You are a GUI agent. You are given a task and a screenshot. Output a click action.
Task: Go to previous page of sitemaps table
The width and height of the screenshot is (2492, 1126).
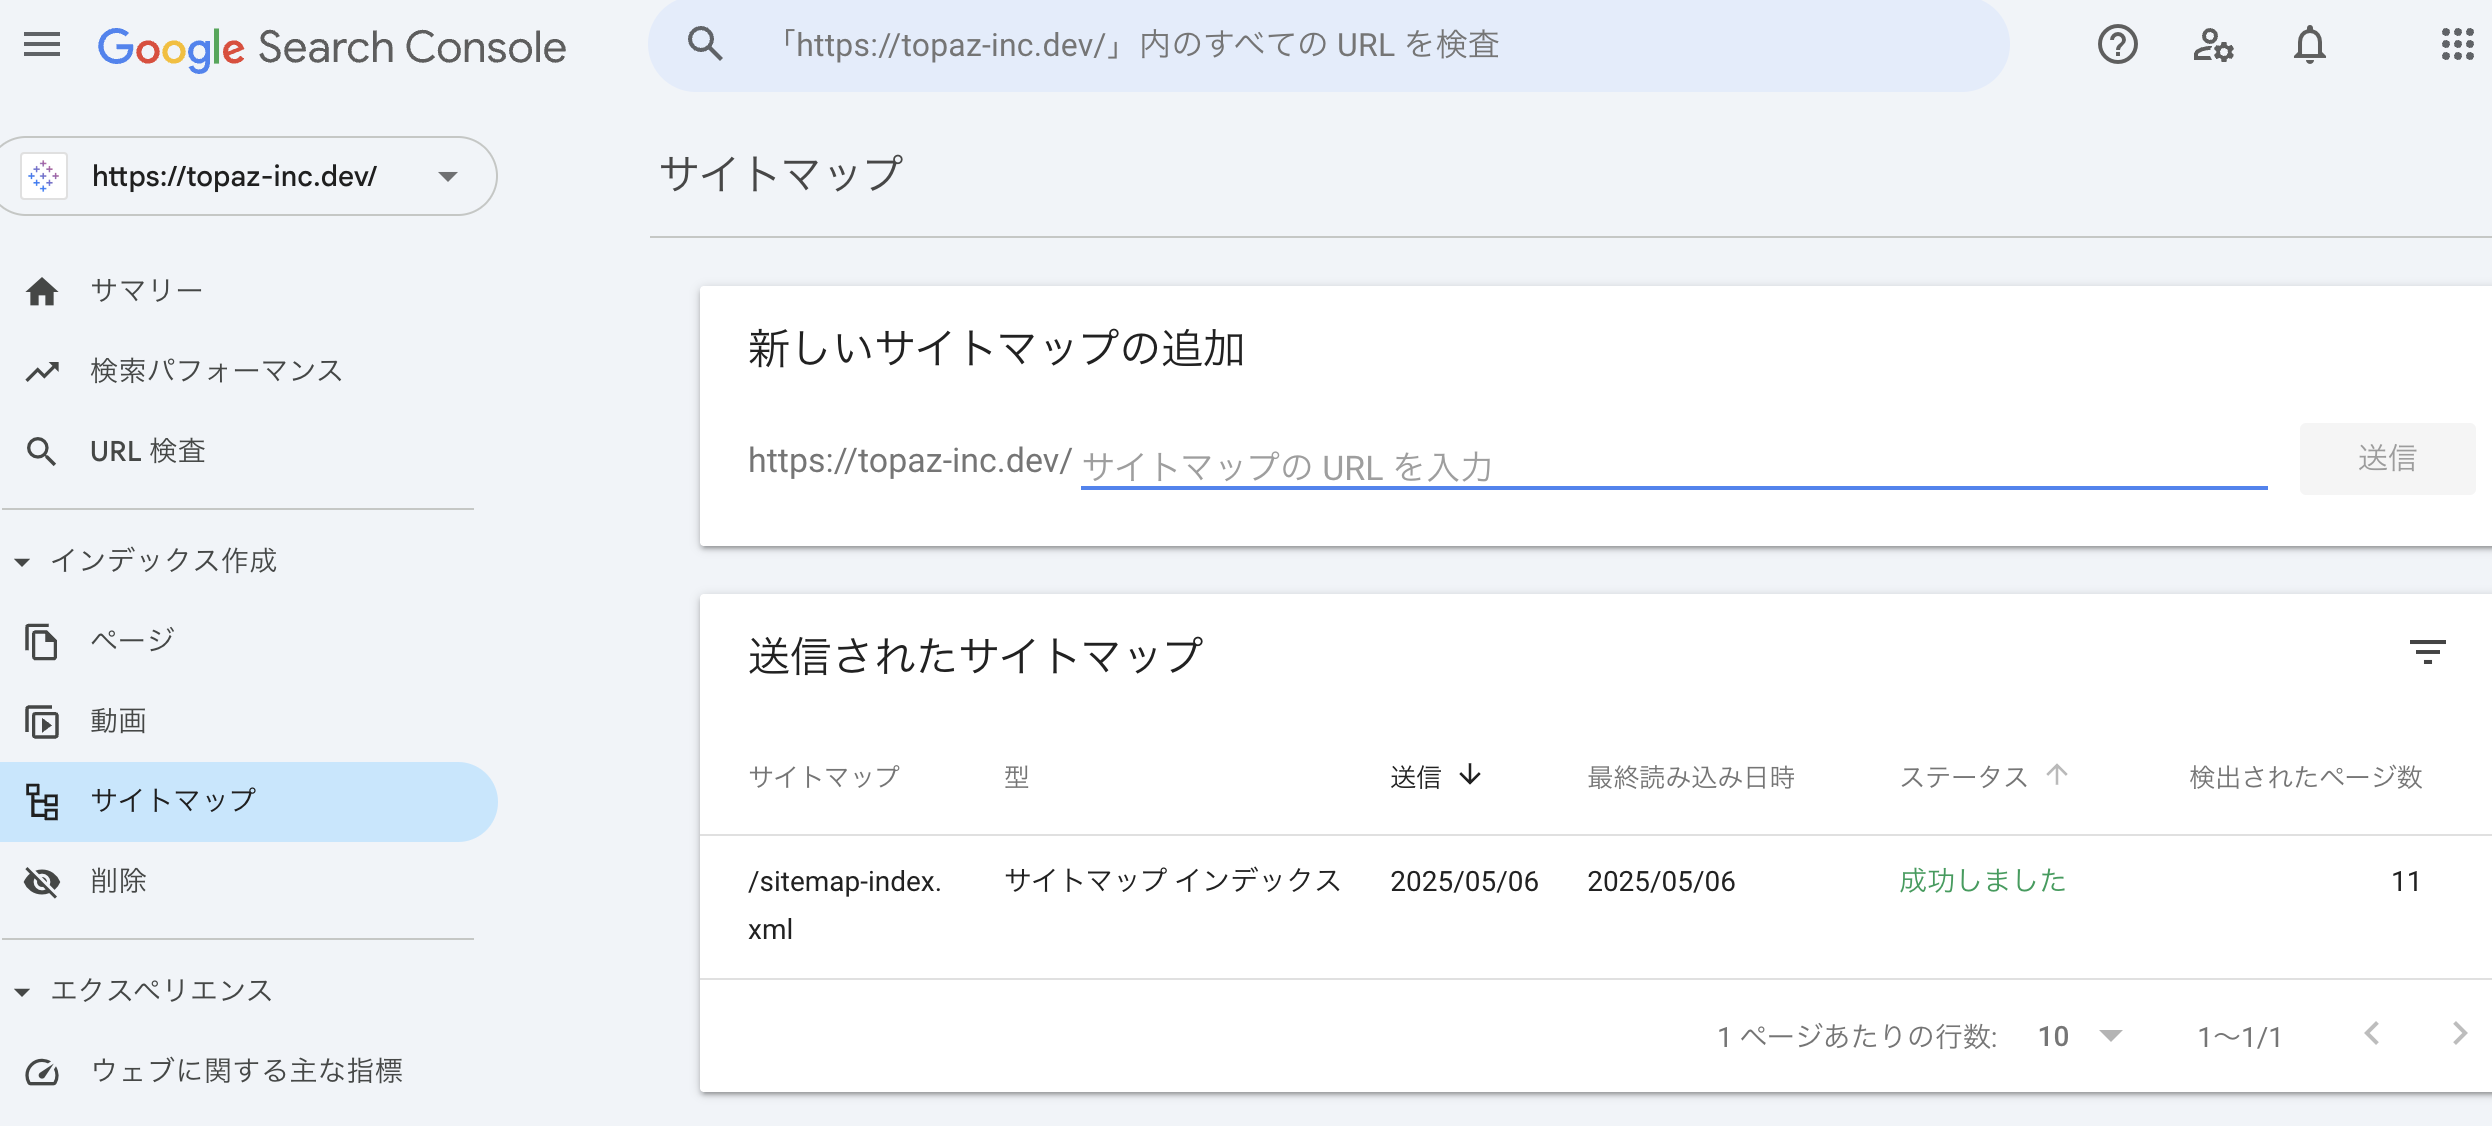(2372, 1034)
